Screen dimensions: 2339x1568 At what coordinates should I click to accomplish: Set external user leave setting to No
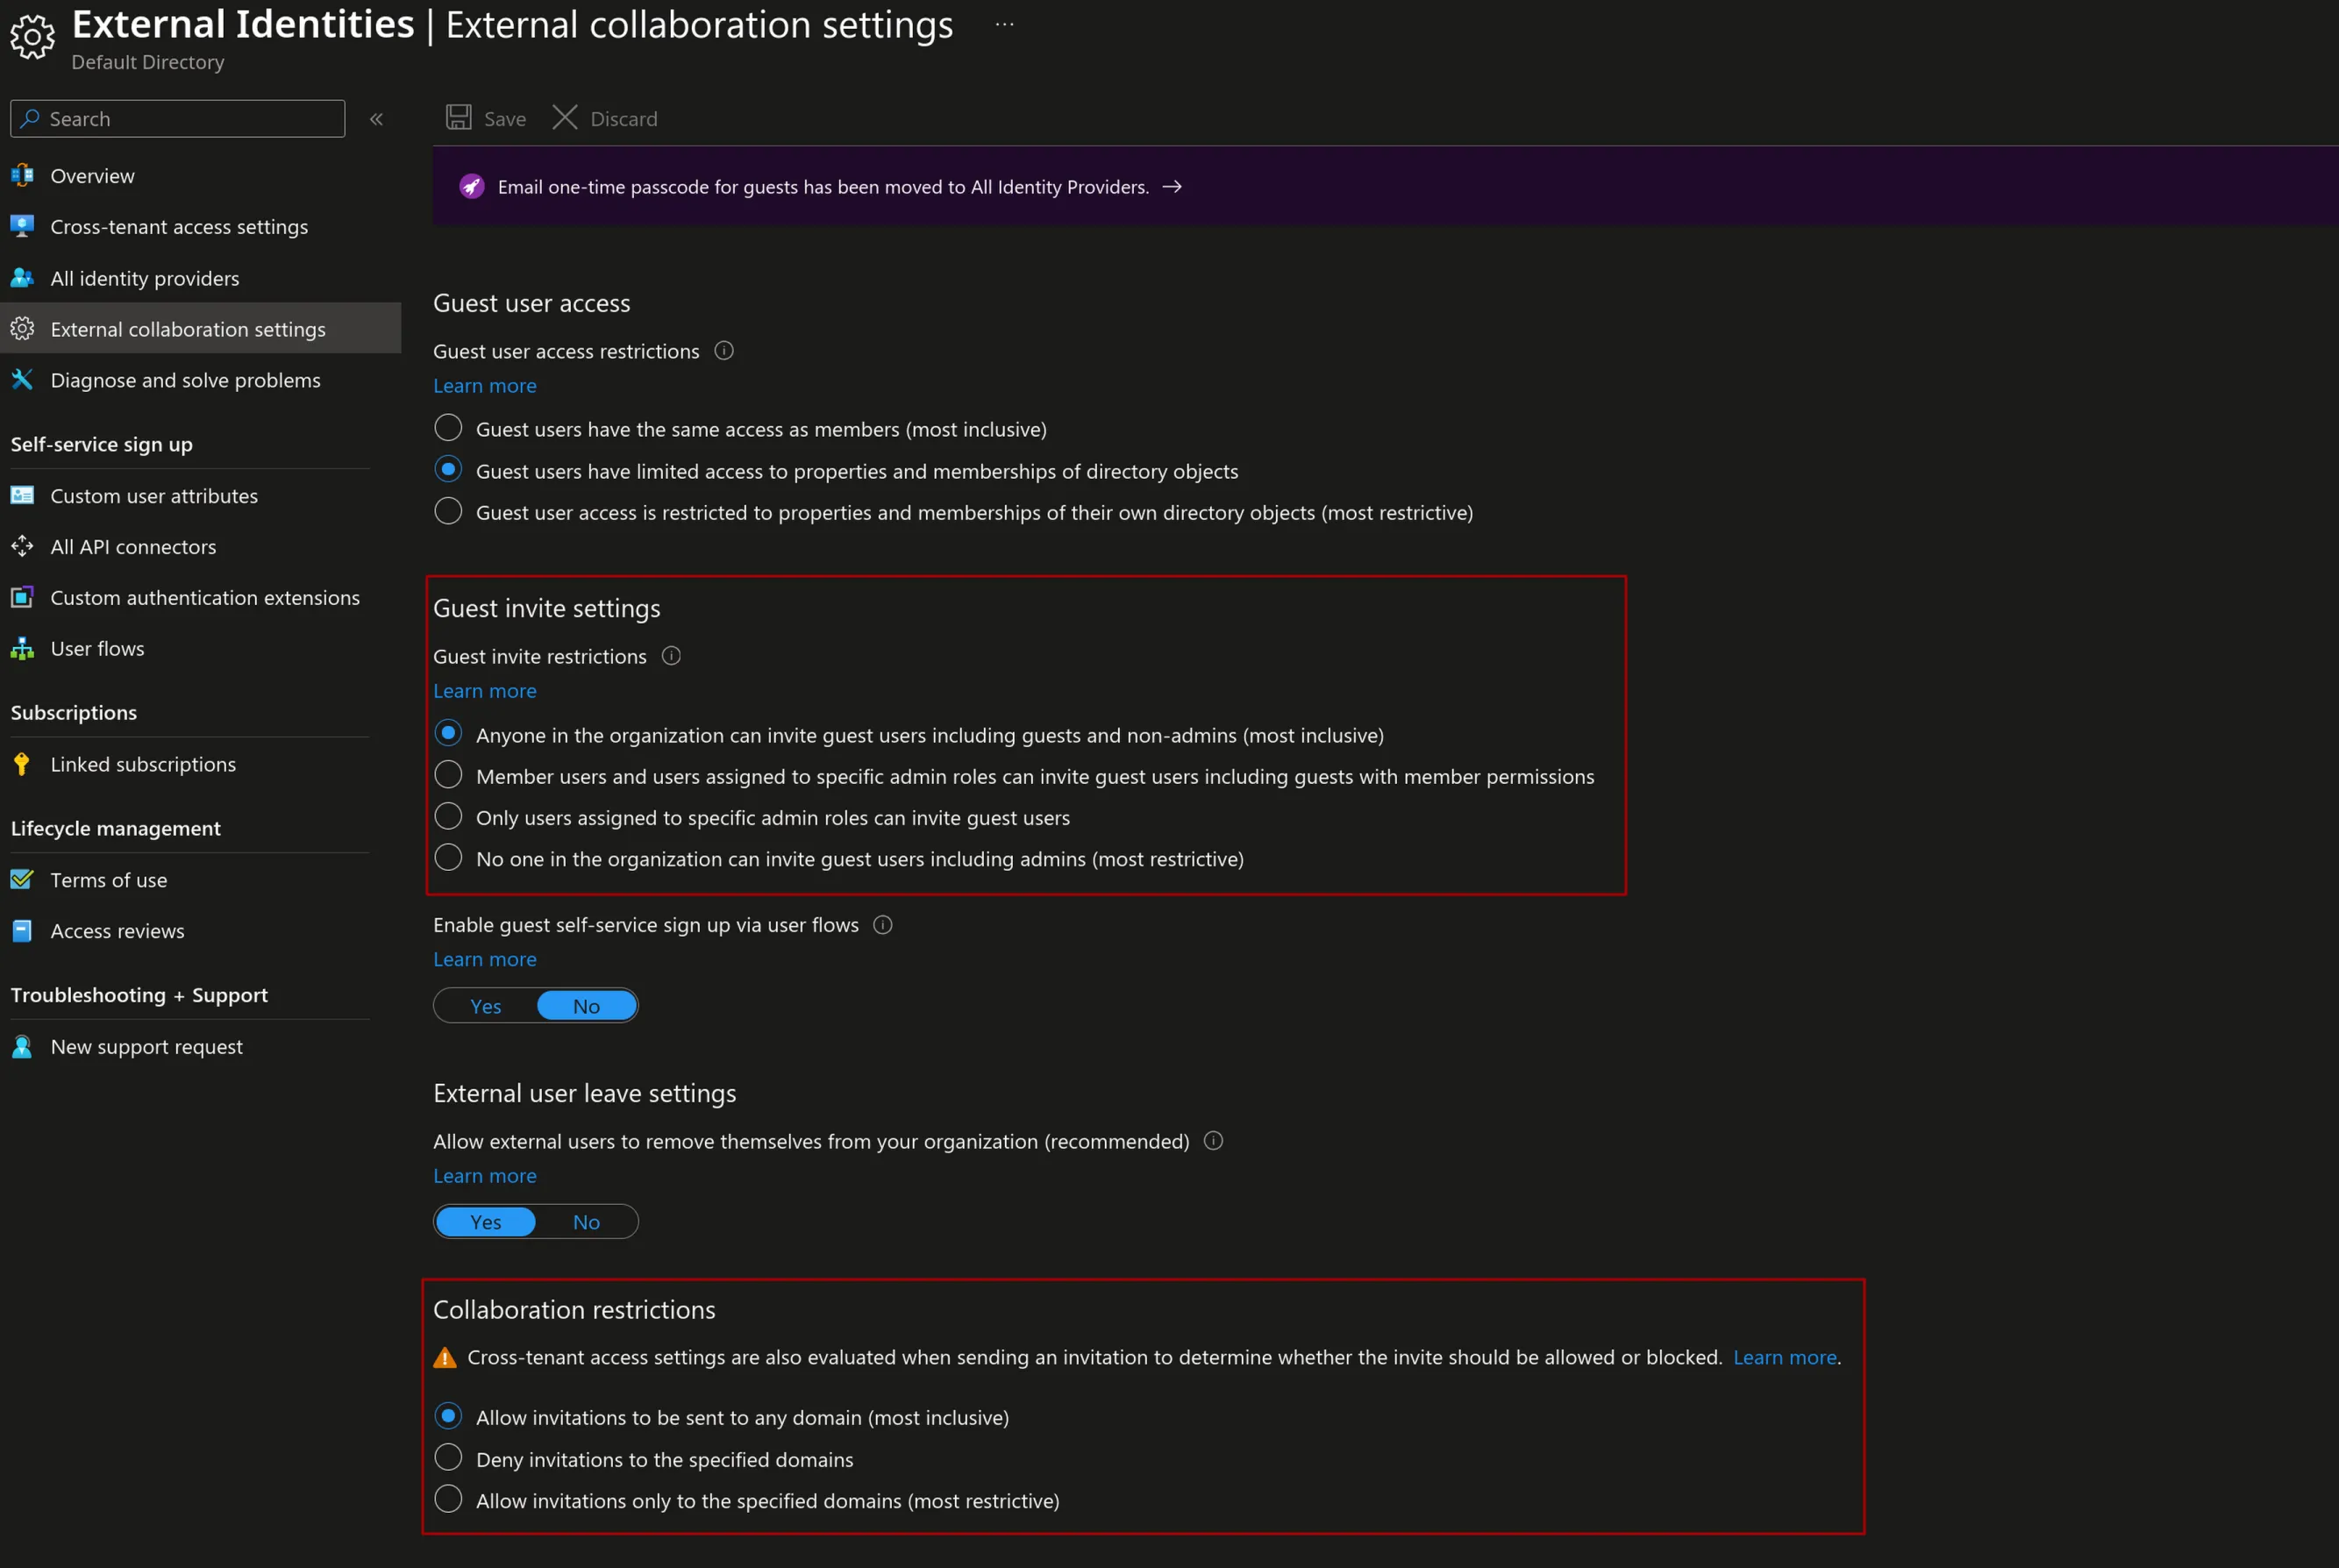point(586,1222)
